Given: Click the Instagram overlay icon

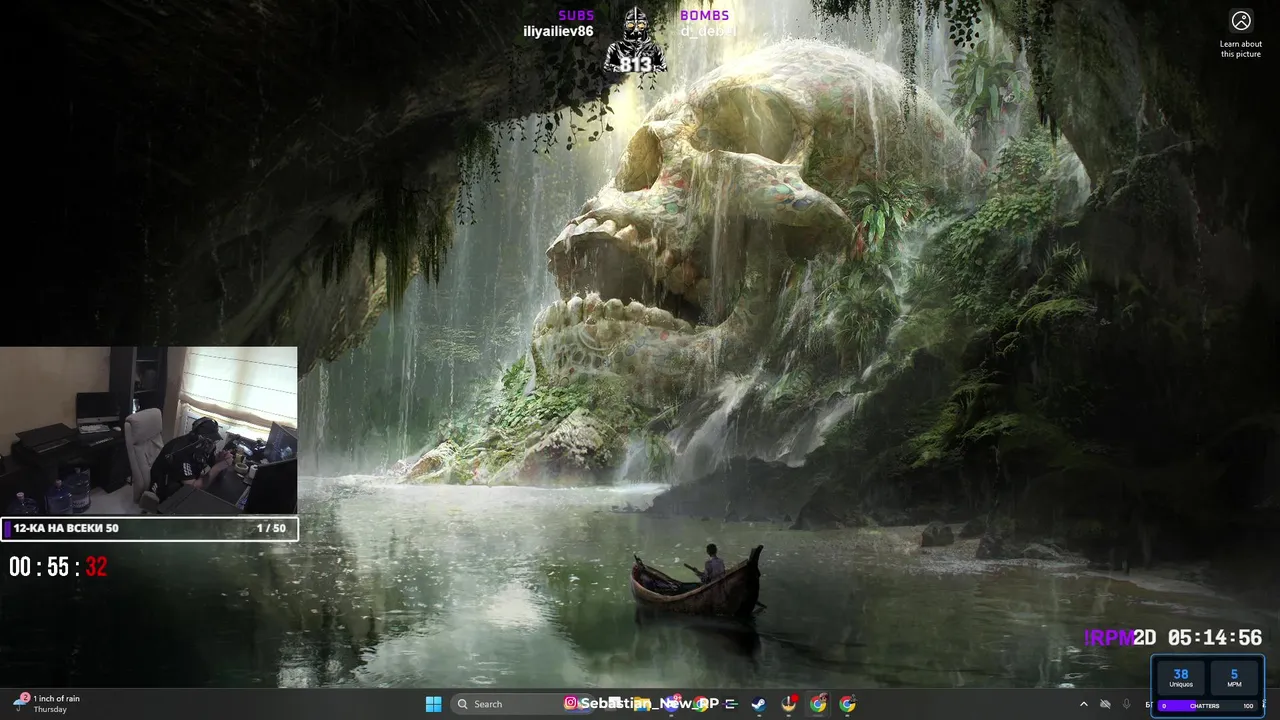Looking at the screenshot, I should pos(571,704).
